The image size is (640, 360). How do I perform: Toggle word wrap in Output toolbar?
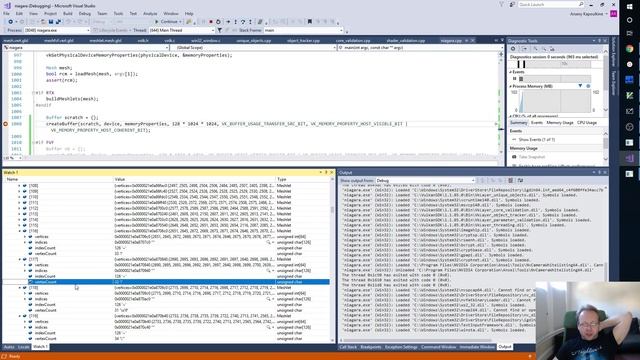click(520, 180)
